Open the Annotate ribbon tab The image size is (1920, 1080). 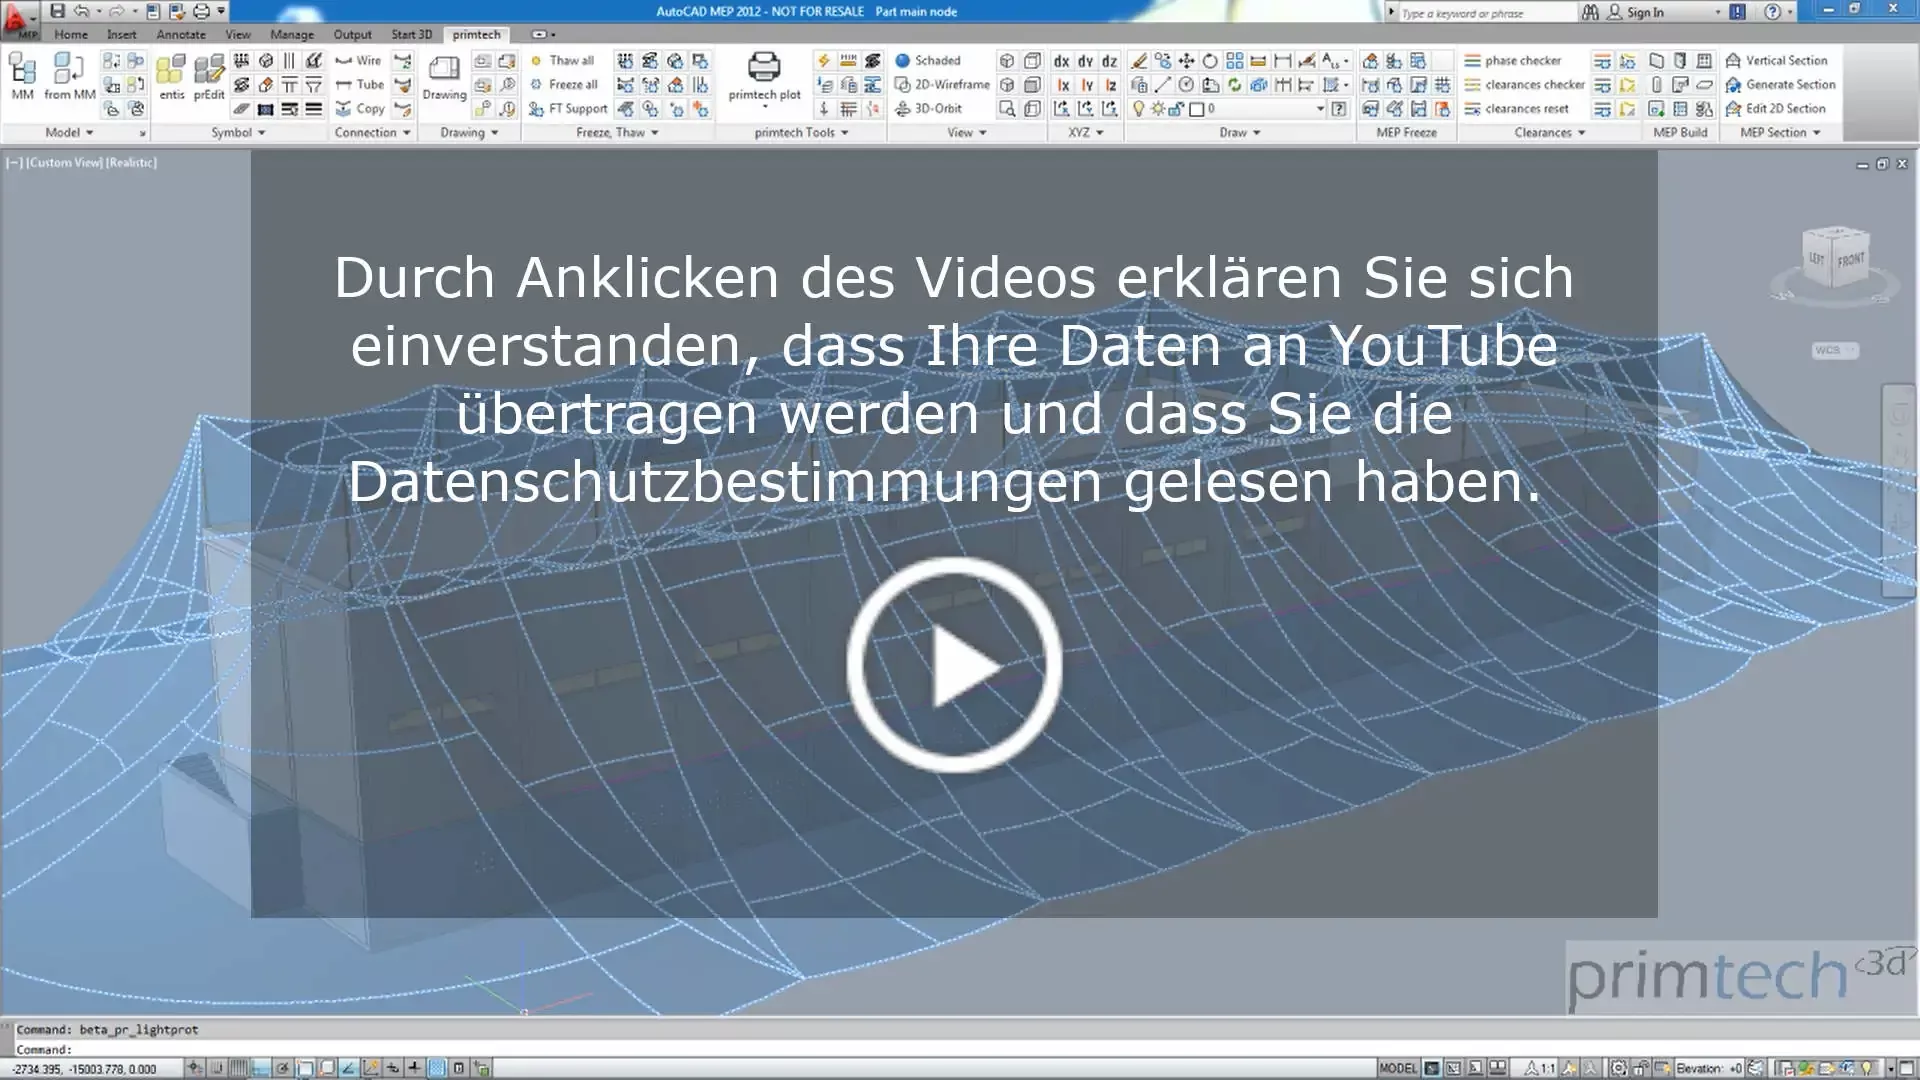tap(181, 34)
